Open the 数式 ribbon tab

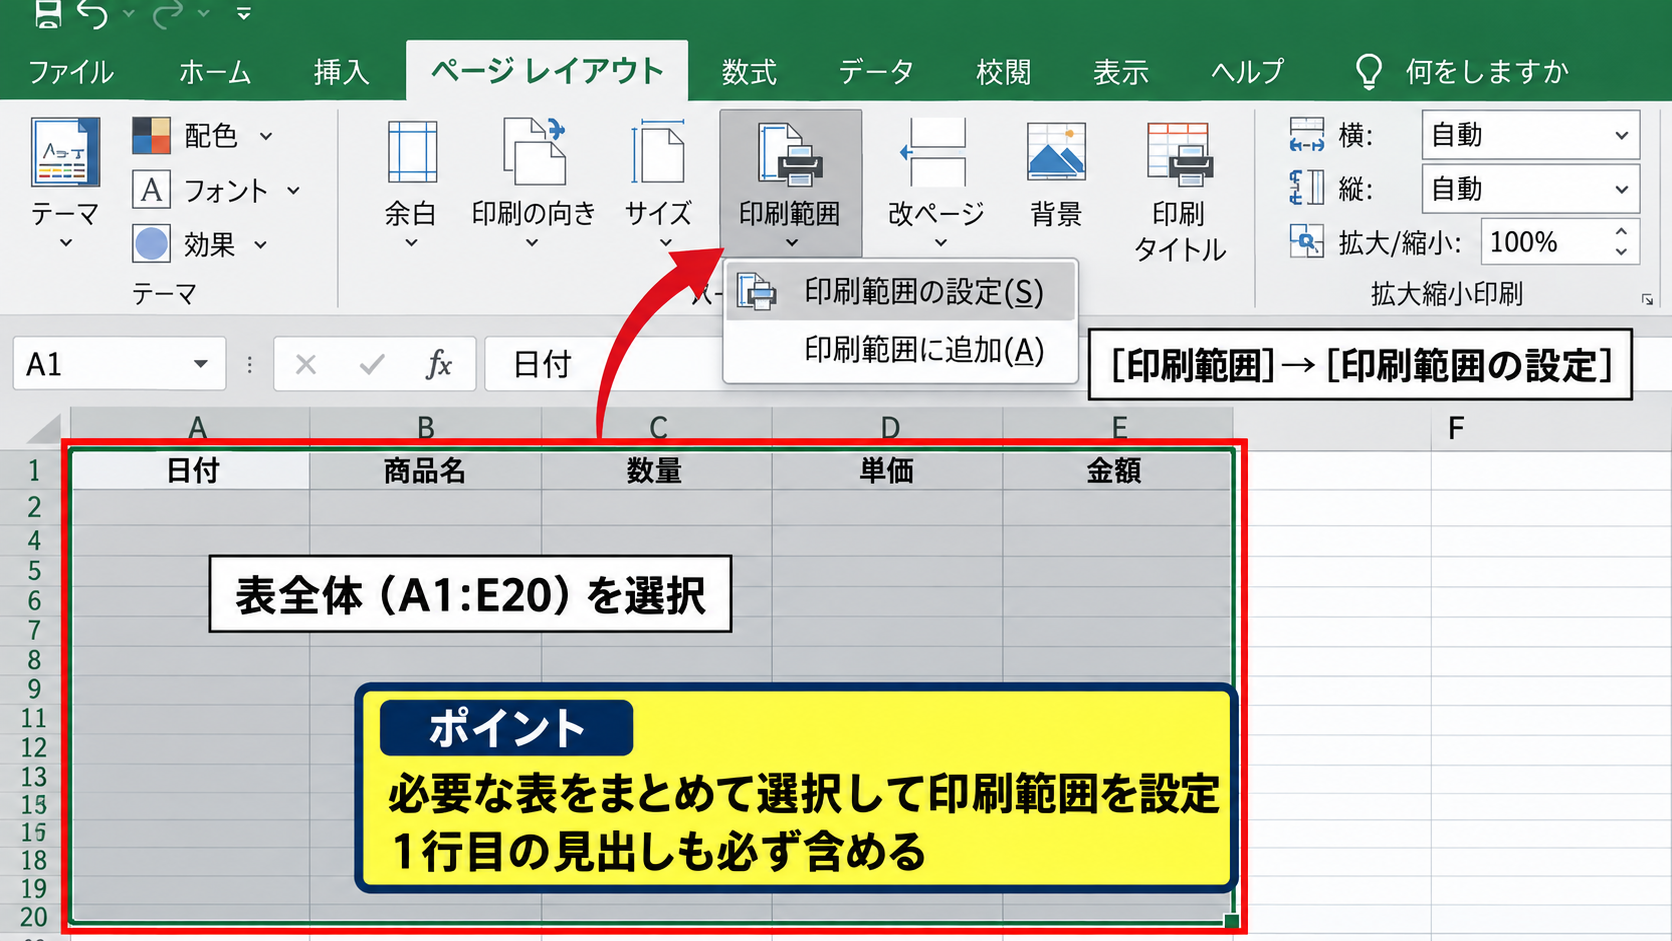click(750, 72)
